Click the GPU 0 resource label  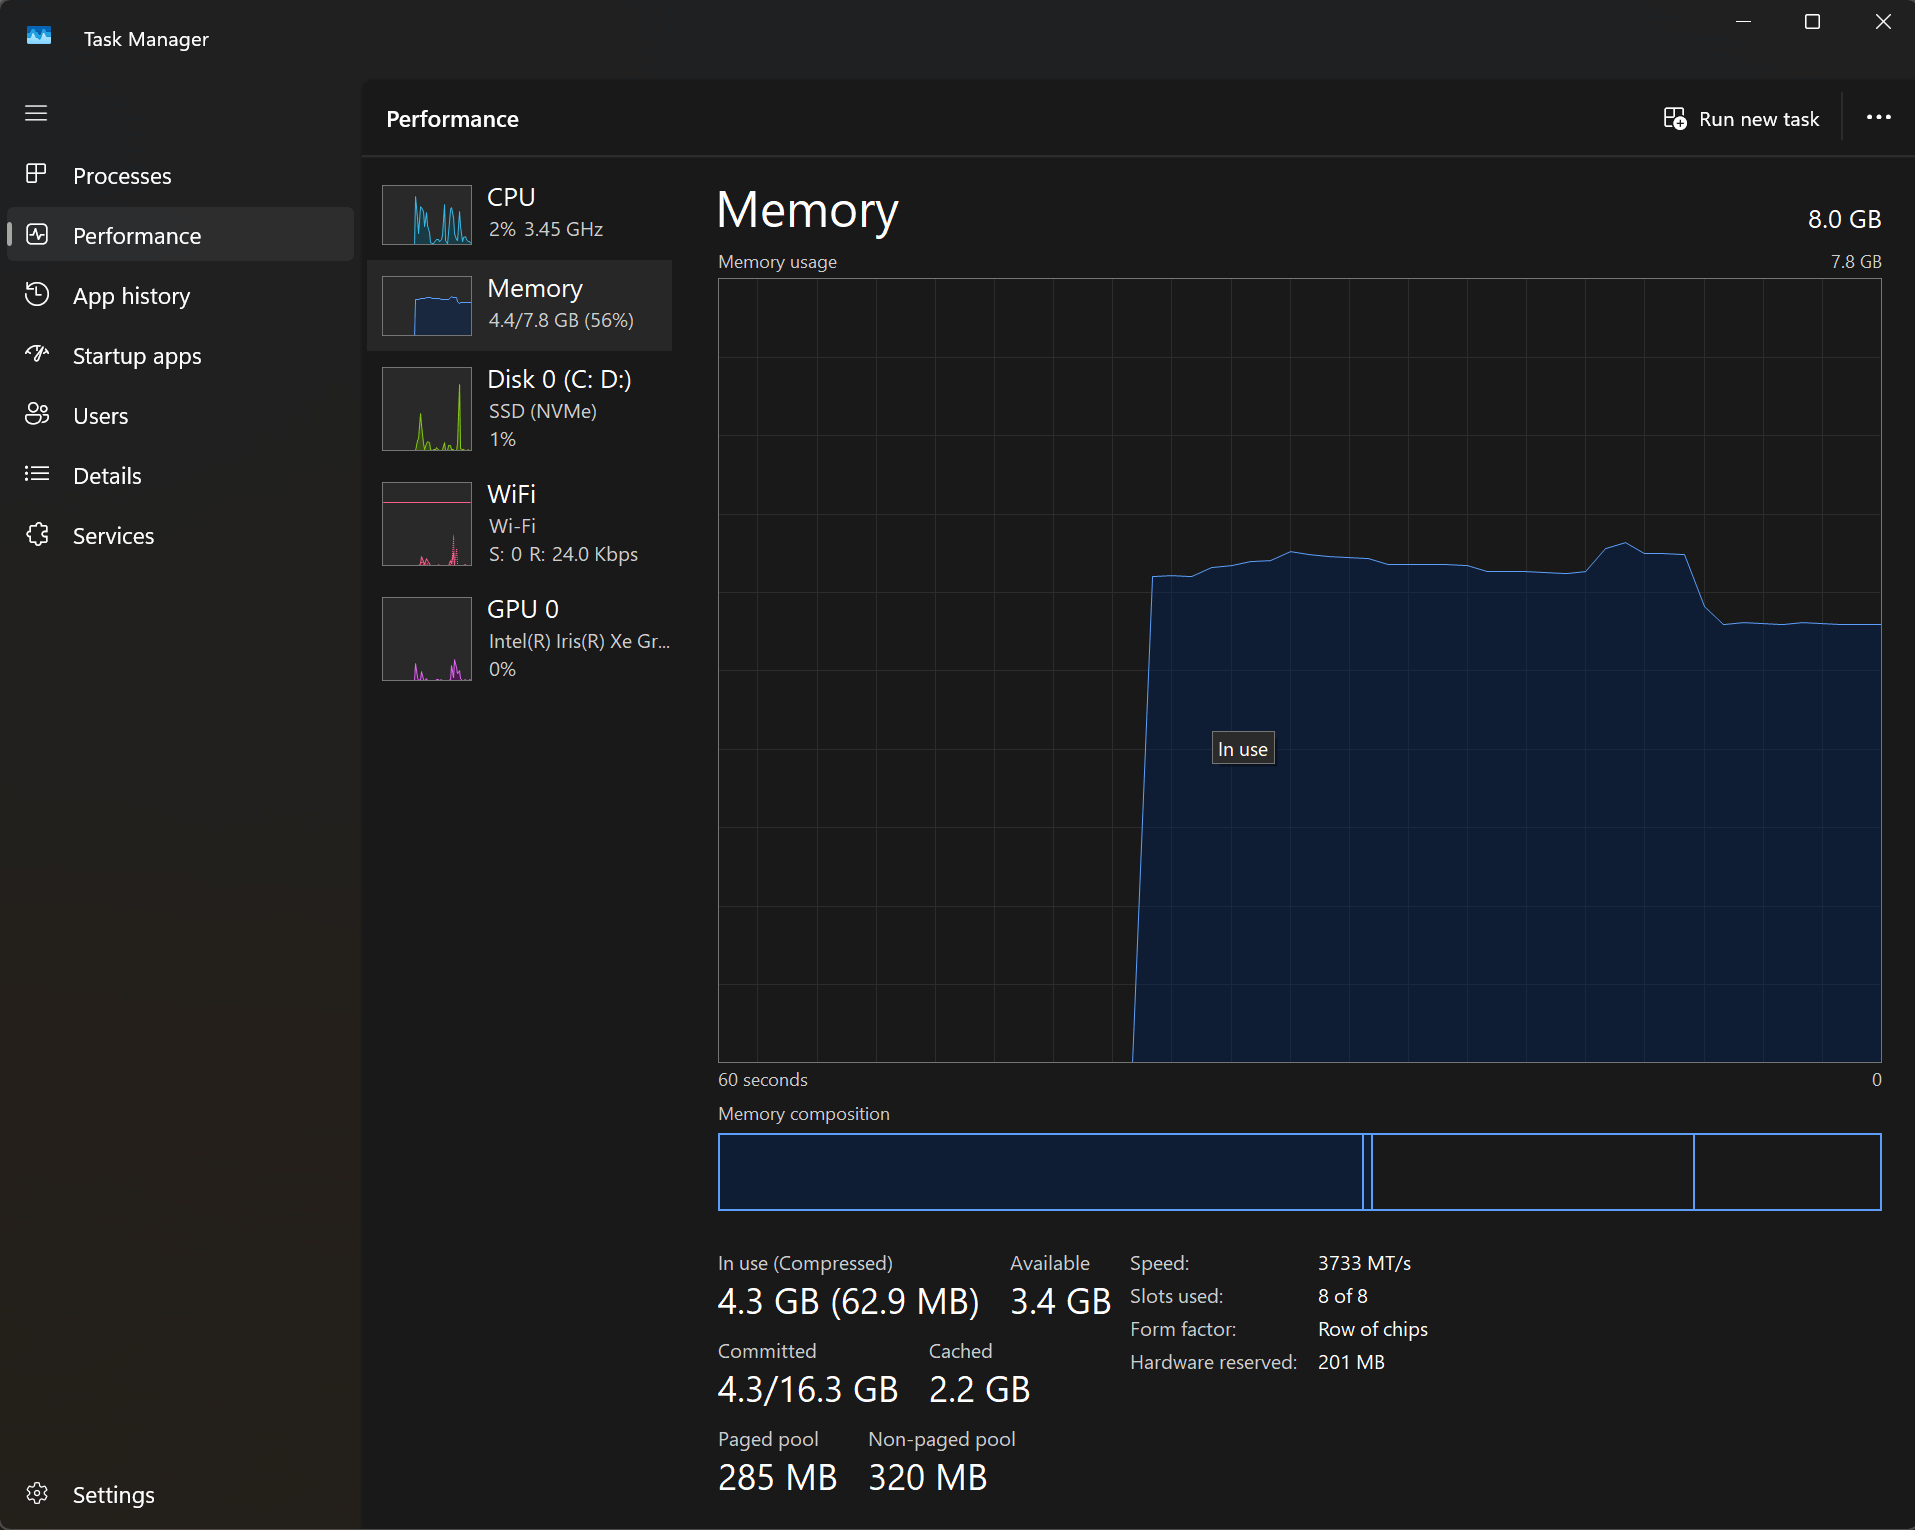(523, 609)
